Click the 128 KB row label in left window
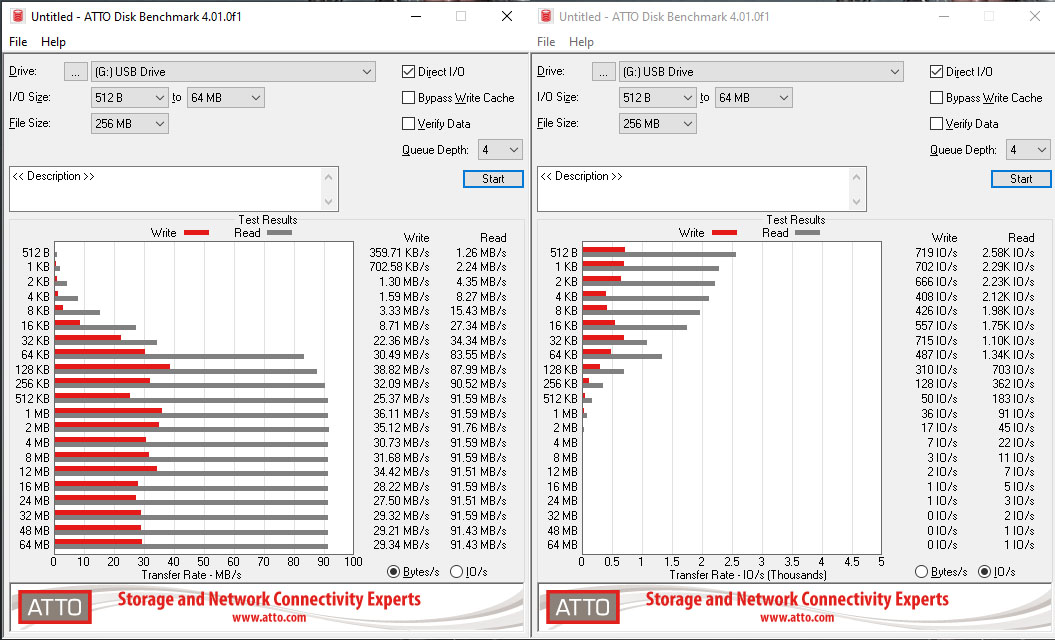 pyautogui.click(x=32, y=370)
